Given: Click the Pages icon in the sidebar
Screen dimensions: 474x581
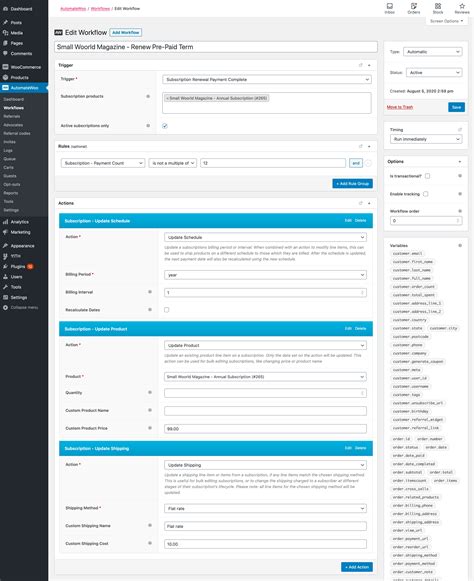Looking at the screenshot, I should click(6, 43).
